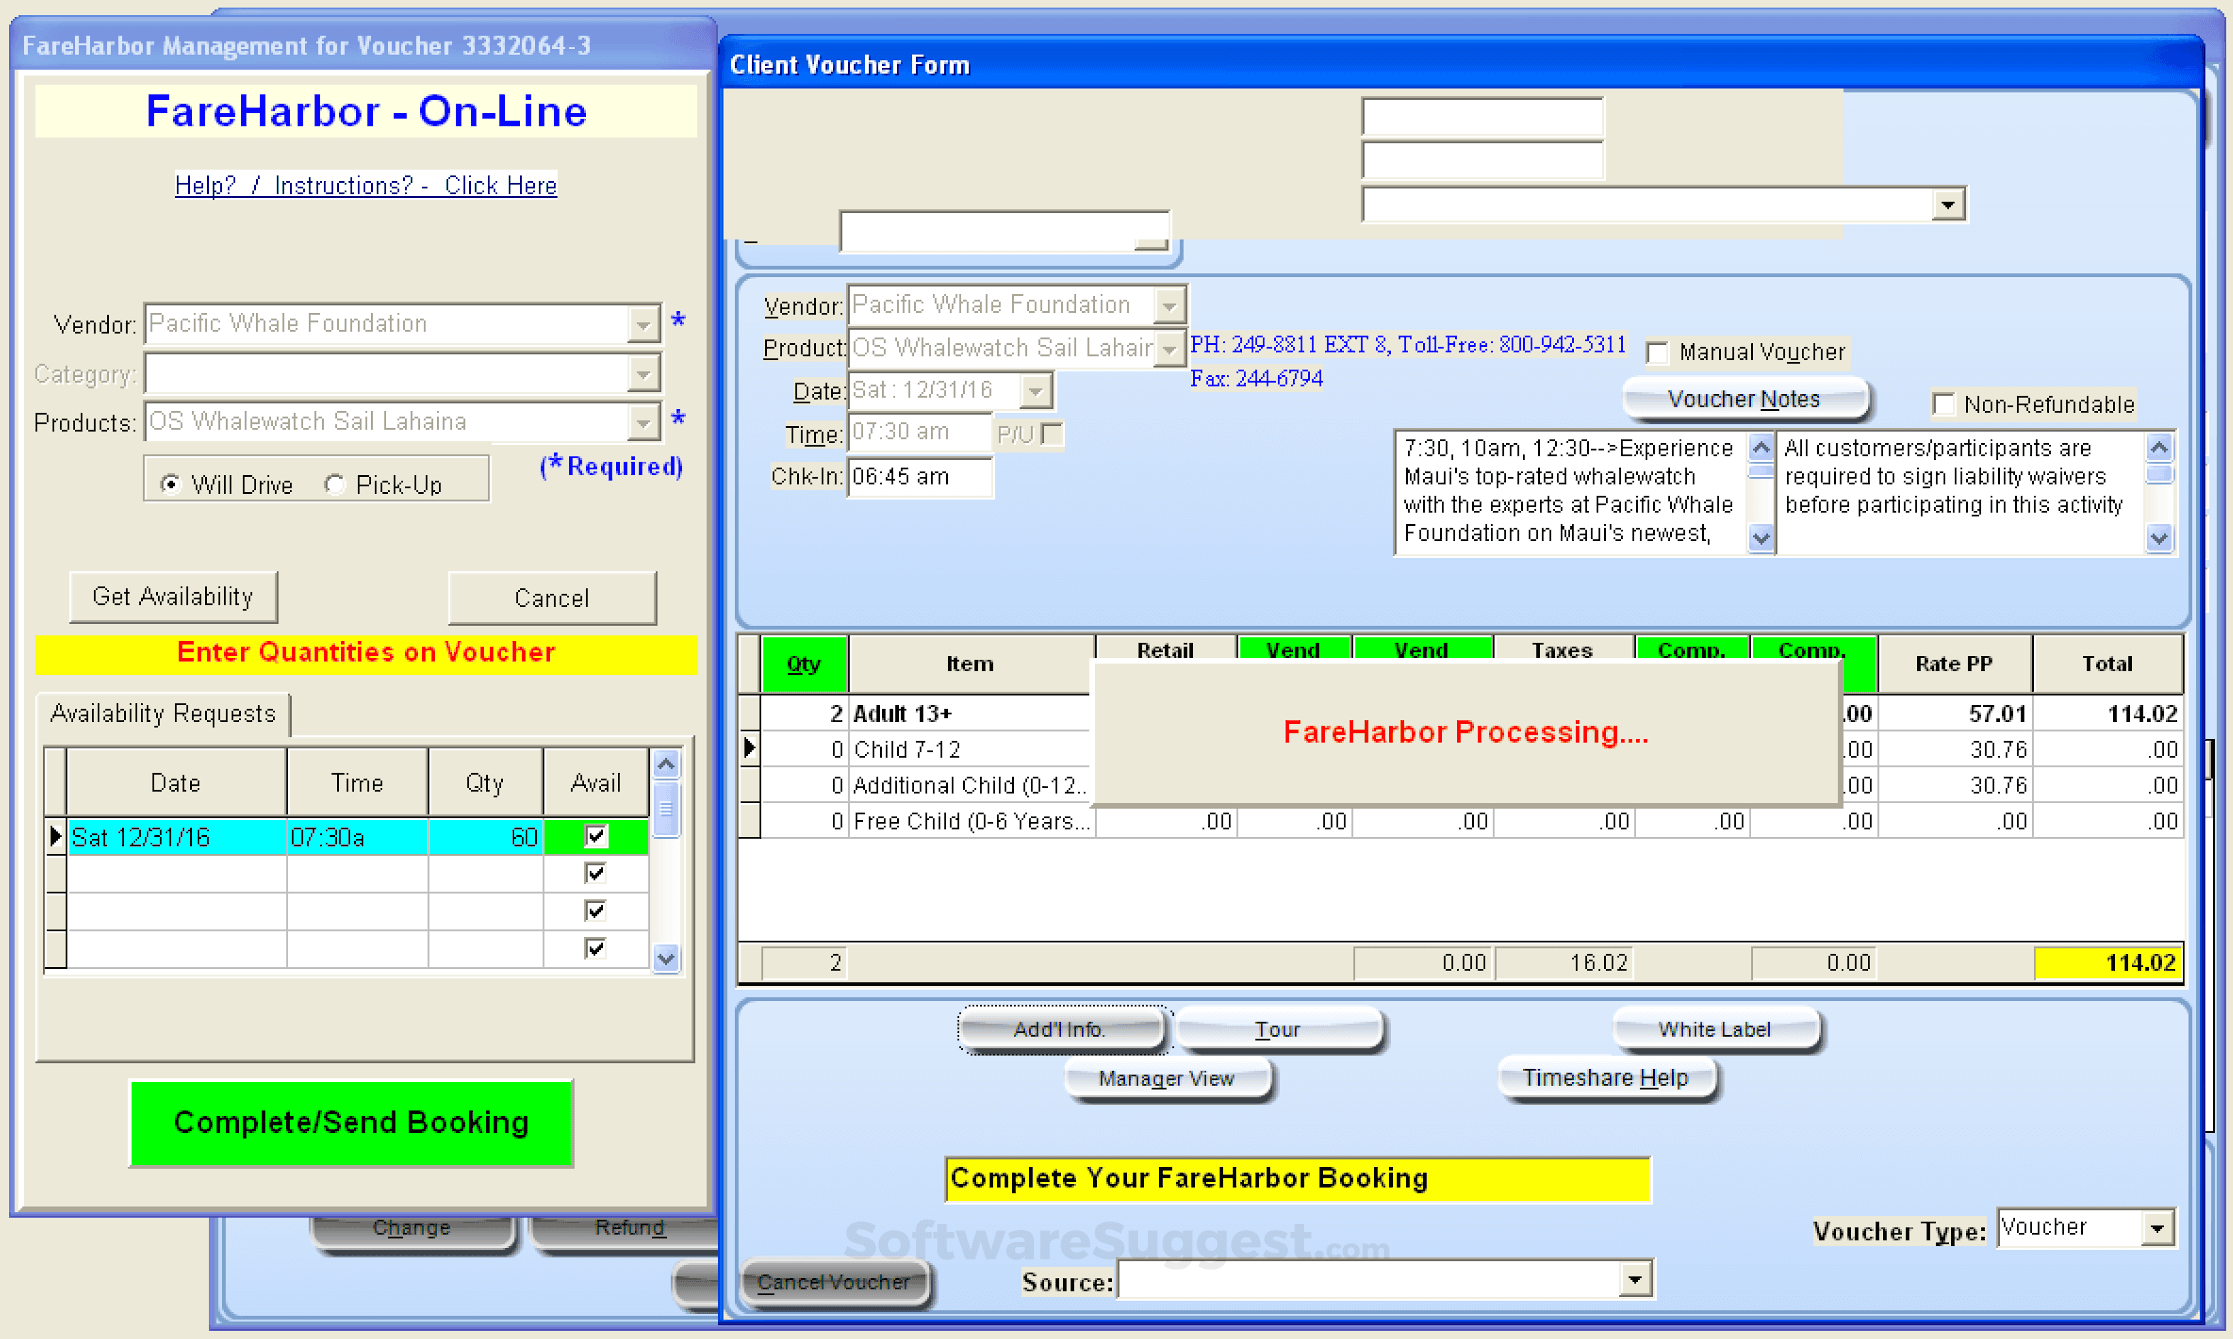This screenshot has width=2233, height=1339.
Task: Click the yellow total 114.02 field
Action: click(2108, 962)
